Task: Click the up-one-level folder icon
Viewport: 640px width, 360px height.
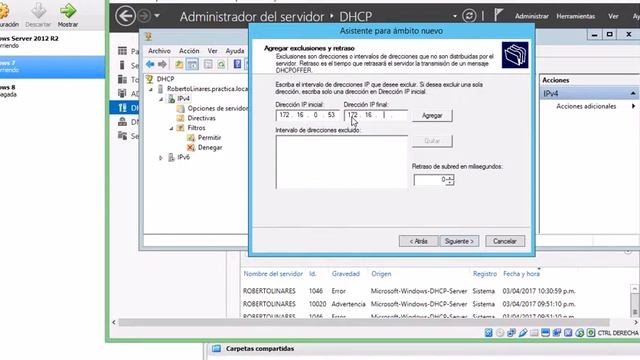Action: tap(179, 64)
